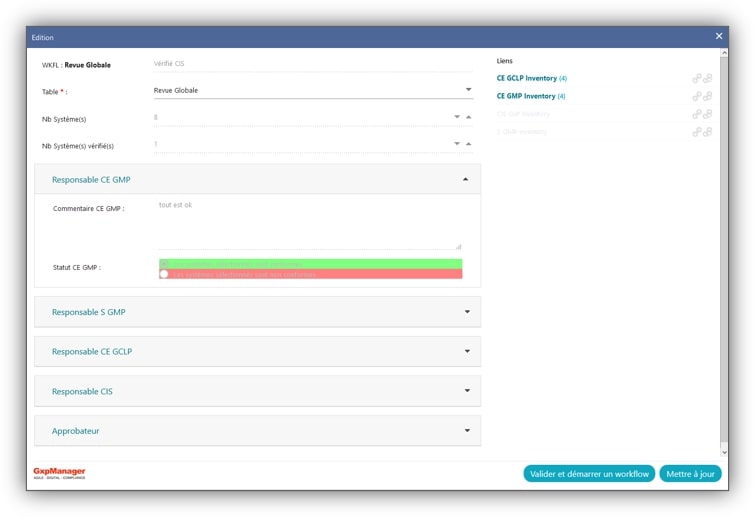
Task: Open the CE GMP Inventory link
Action: (525, 96)
